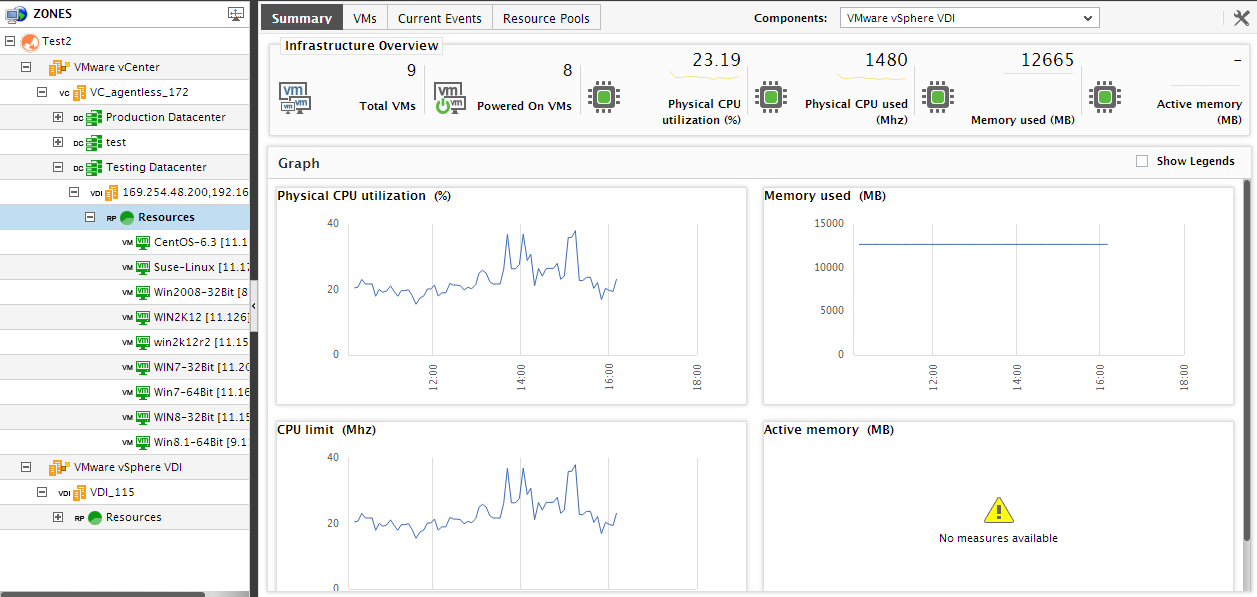Click the WIN2K12 VM icon

(142, 317)
